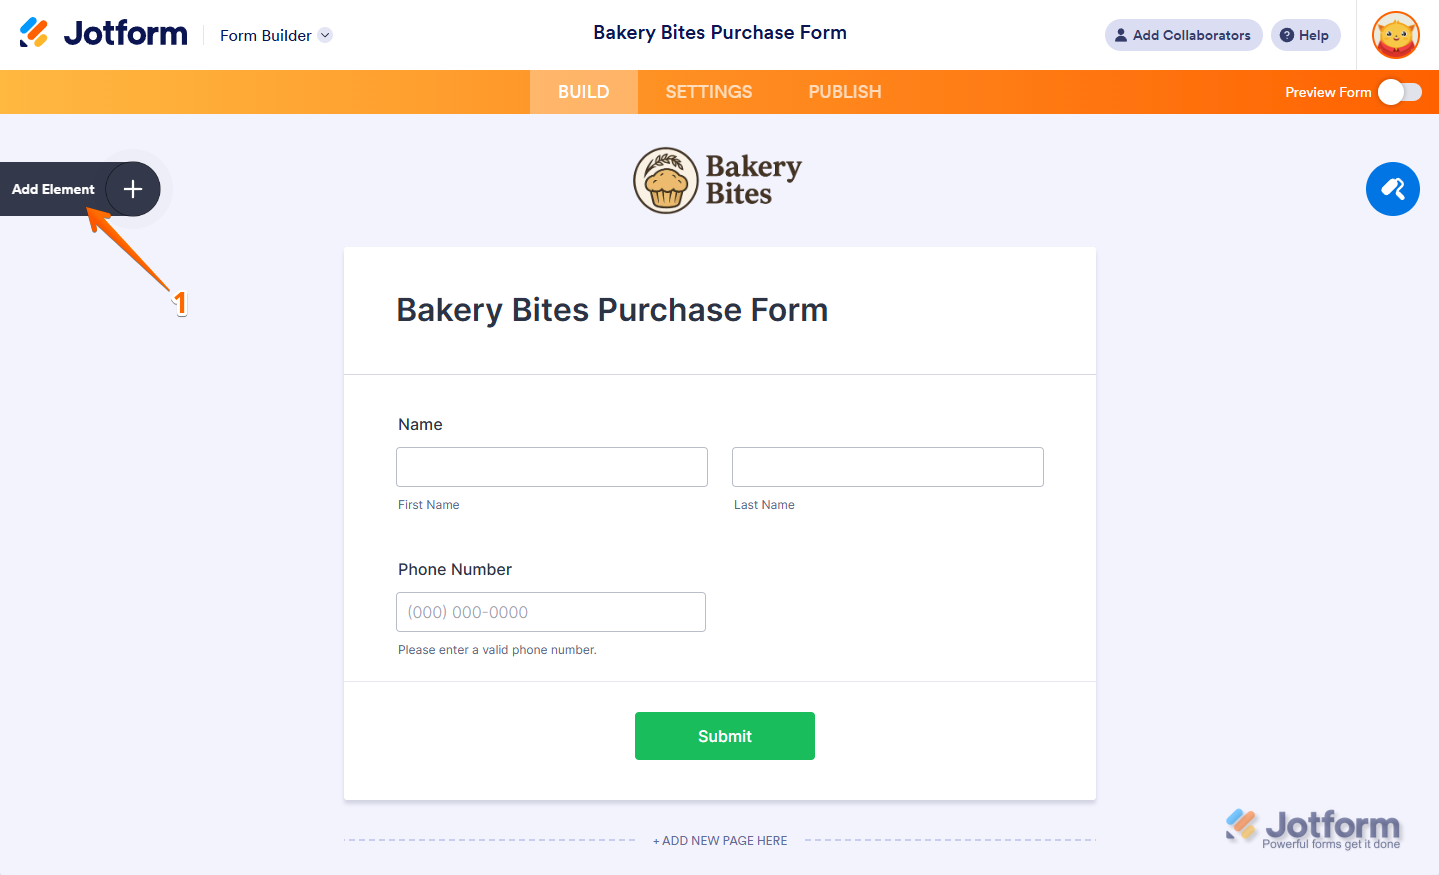Select the BUILD tab
This screenshot has width=1439, height=875.
tap(583, 92)
